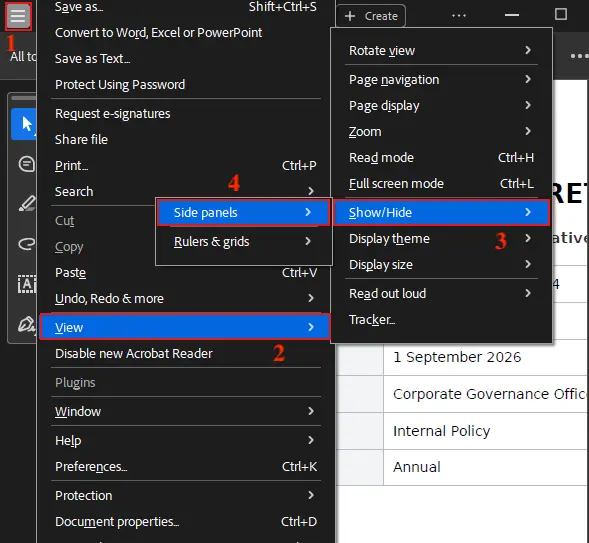Viewport: 589px width, 543px height.
Task: Expand the Zoom submenu
Action: (x=441, y=131)
